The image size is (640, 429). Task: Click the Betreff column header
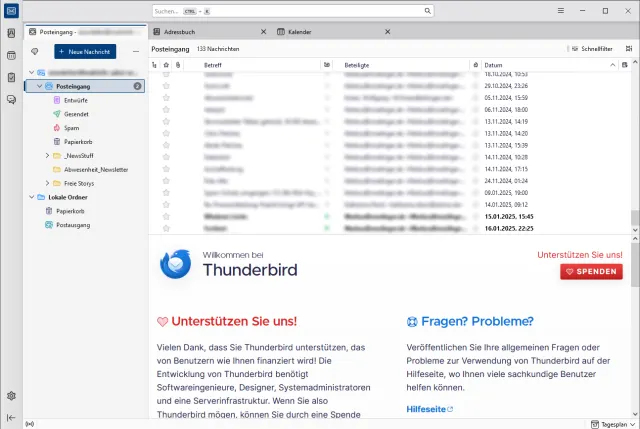pyautogui.click(x=252, y=65)
